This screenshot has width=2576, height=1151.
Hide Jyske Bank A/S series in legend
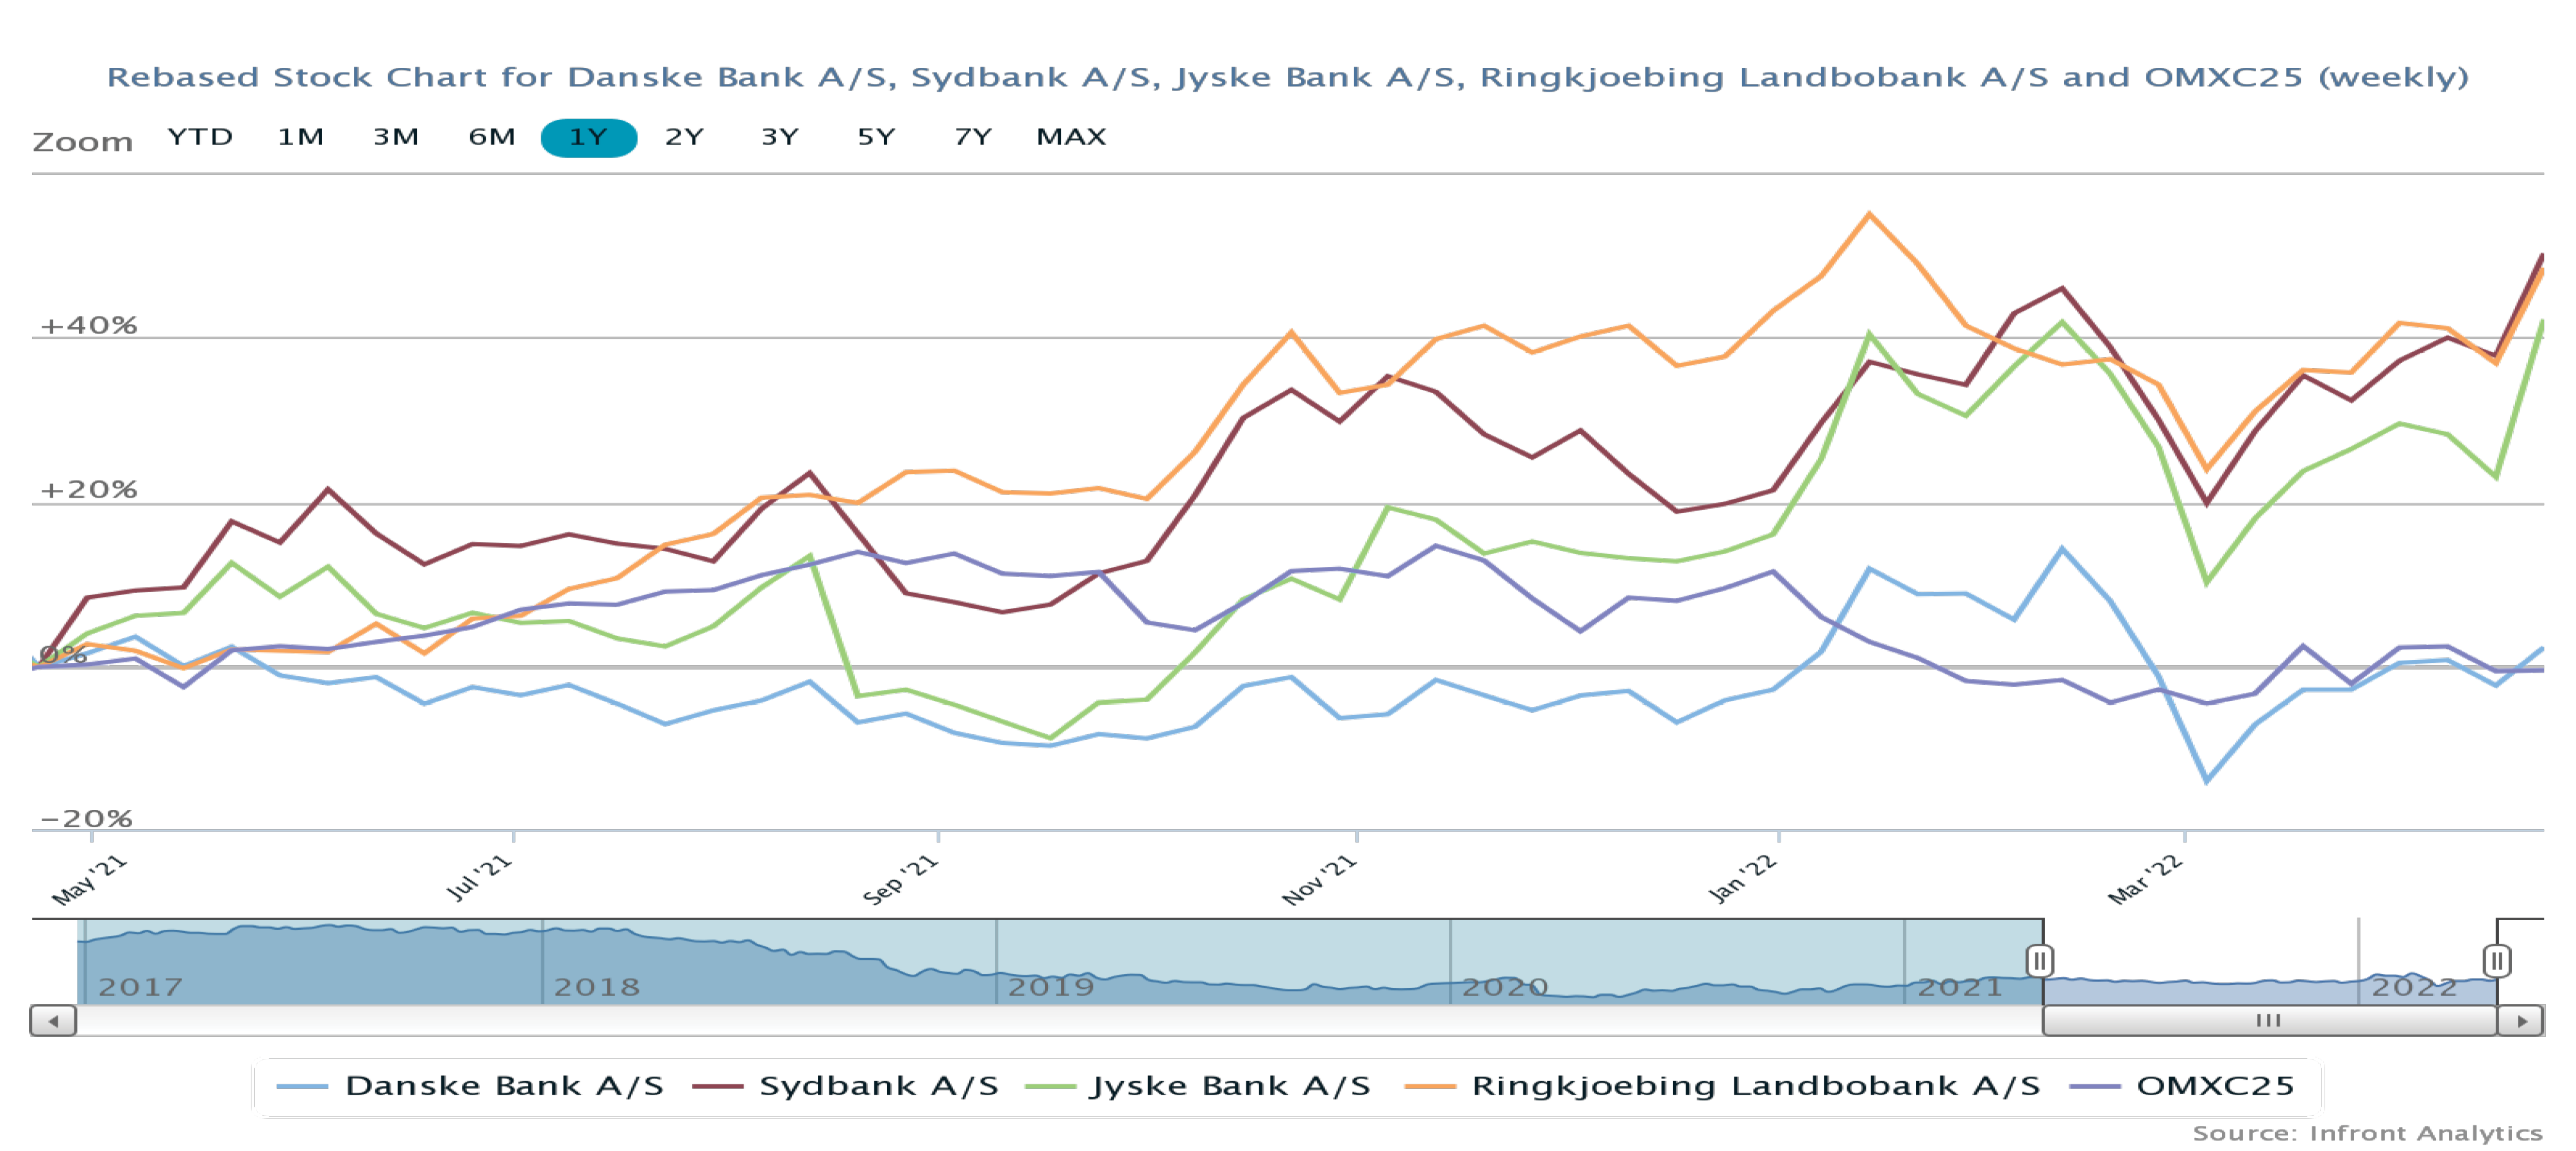[1229, 1086]
